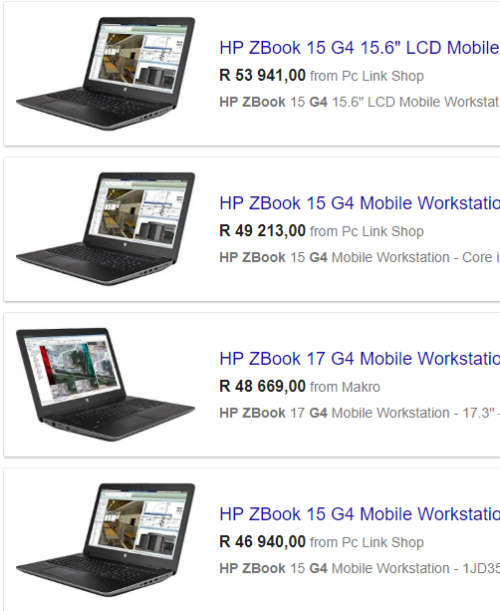Image resolution: width=500 pixels, height=611 pixels.
Task: Click Pc Link Shop beside R 49 213,00
Action: (383, 231)
